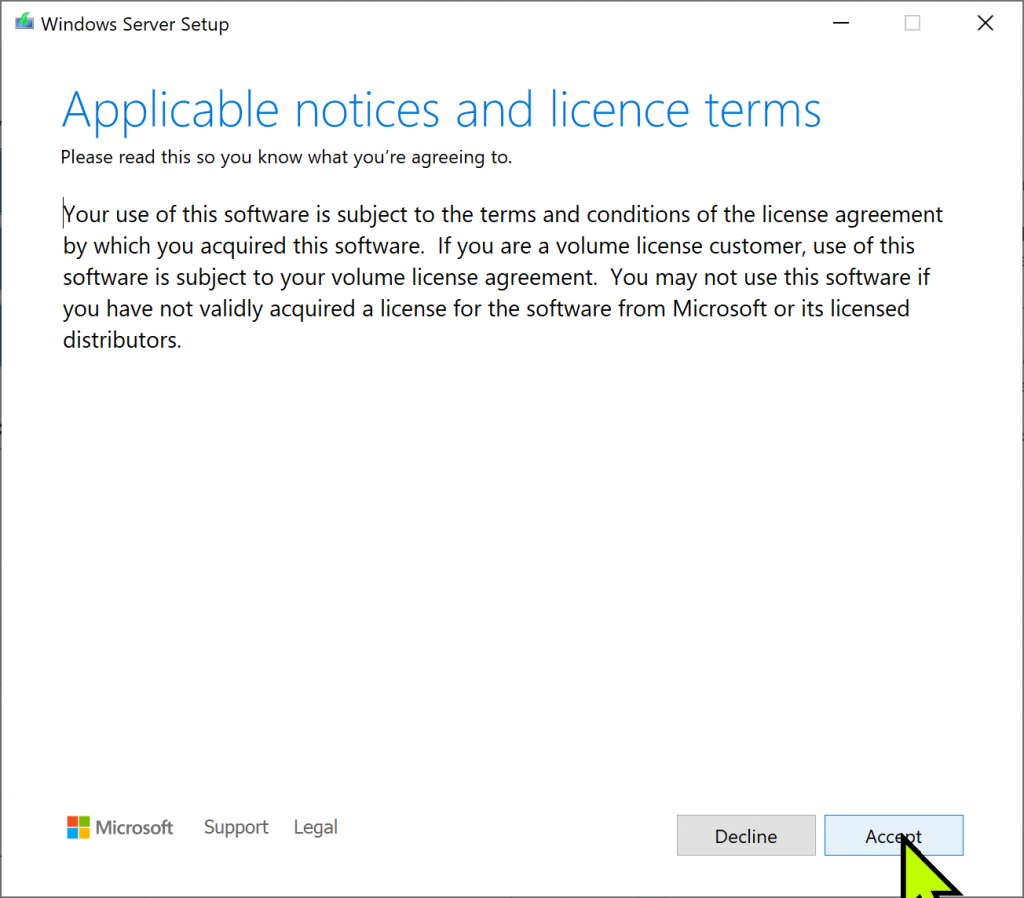
Task: Click the word "distributors." in license text
Action: [122, 340]
